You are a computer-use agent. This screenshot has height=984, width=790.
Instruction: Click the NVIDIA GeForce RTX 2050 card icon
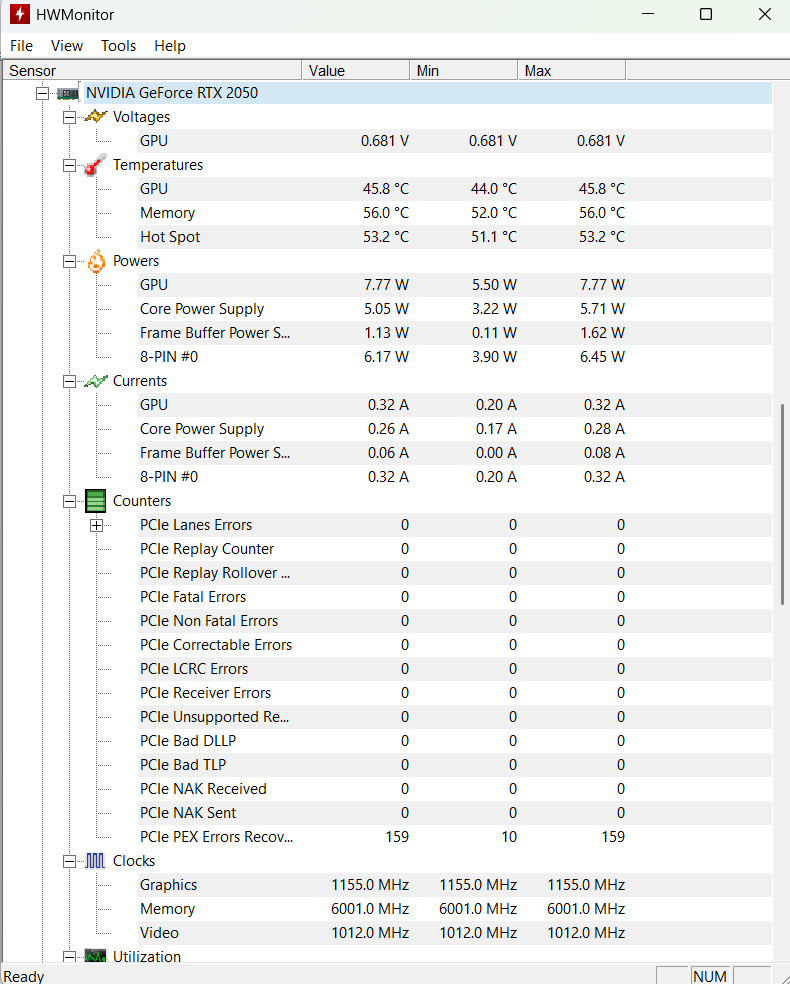pos(68,93)
